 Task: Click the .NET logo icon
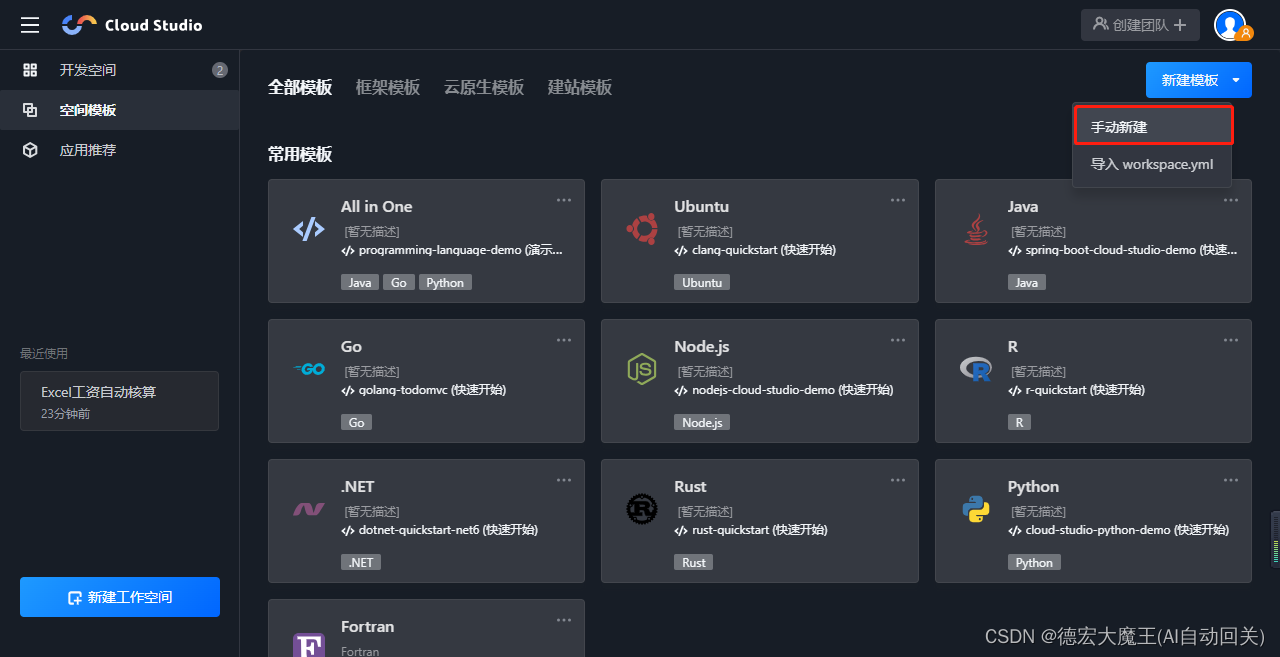[x=309, y=509]
